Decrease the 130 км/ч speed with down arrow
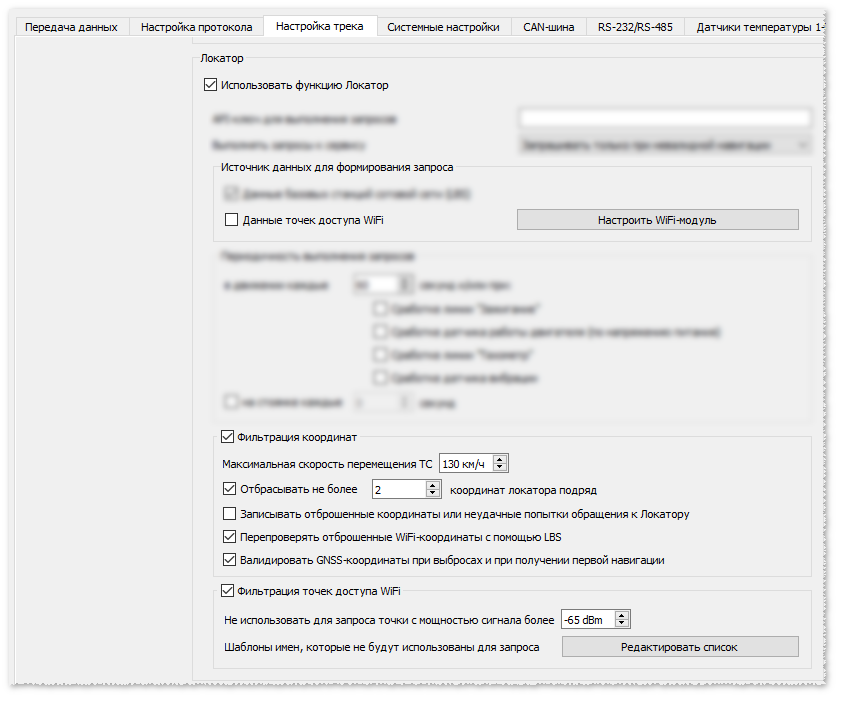Screen dimensions: 842x701 point(500,467)
